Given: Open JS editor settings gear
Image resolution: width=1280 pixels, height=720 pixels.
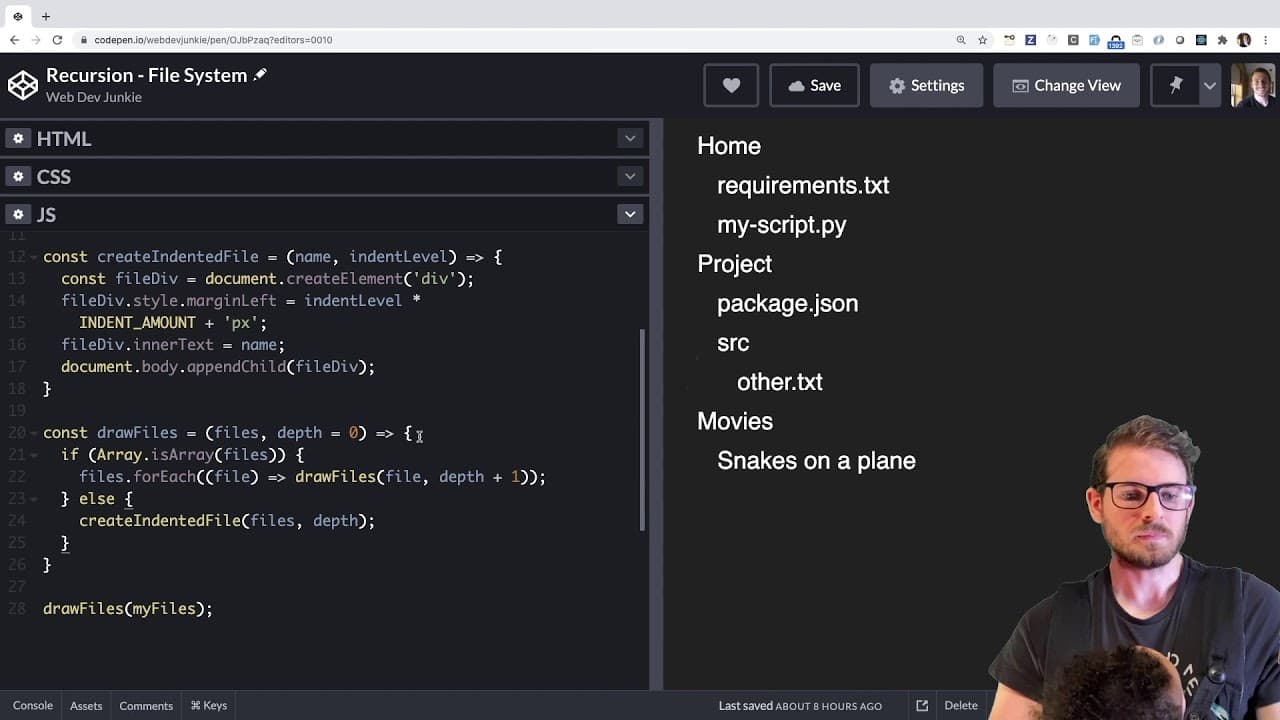Looking at the screenshot, I should [17, 214].
